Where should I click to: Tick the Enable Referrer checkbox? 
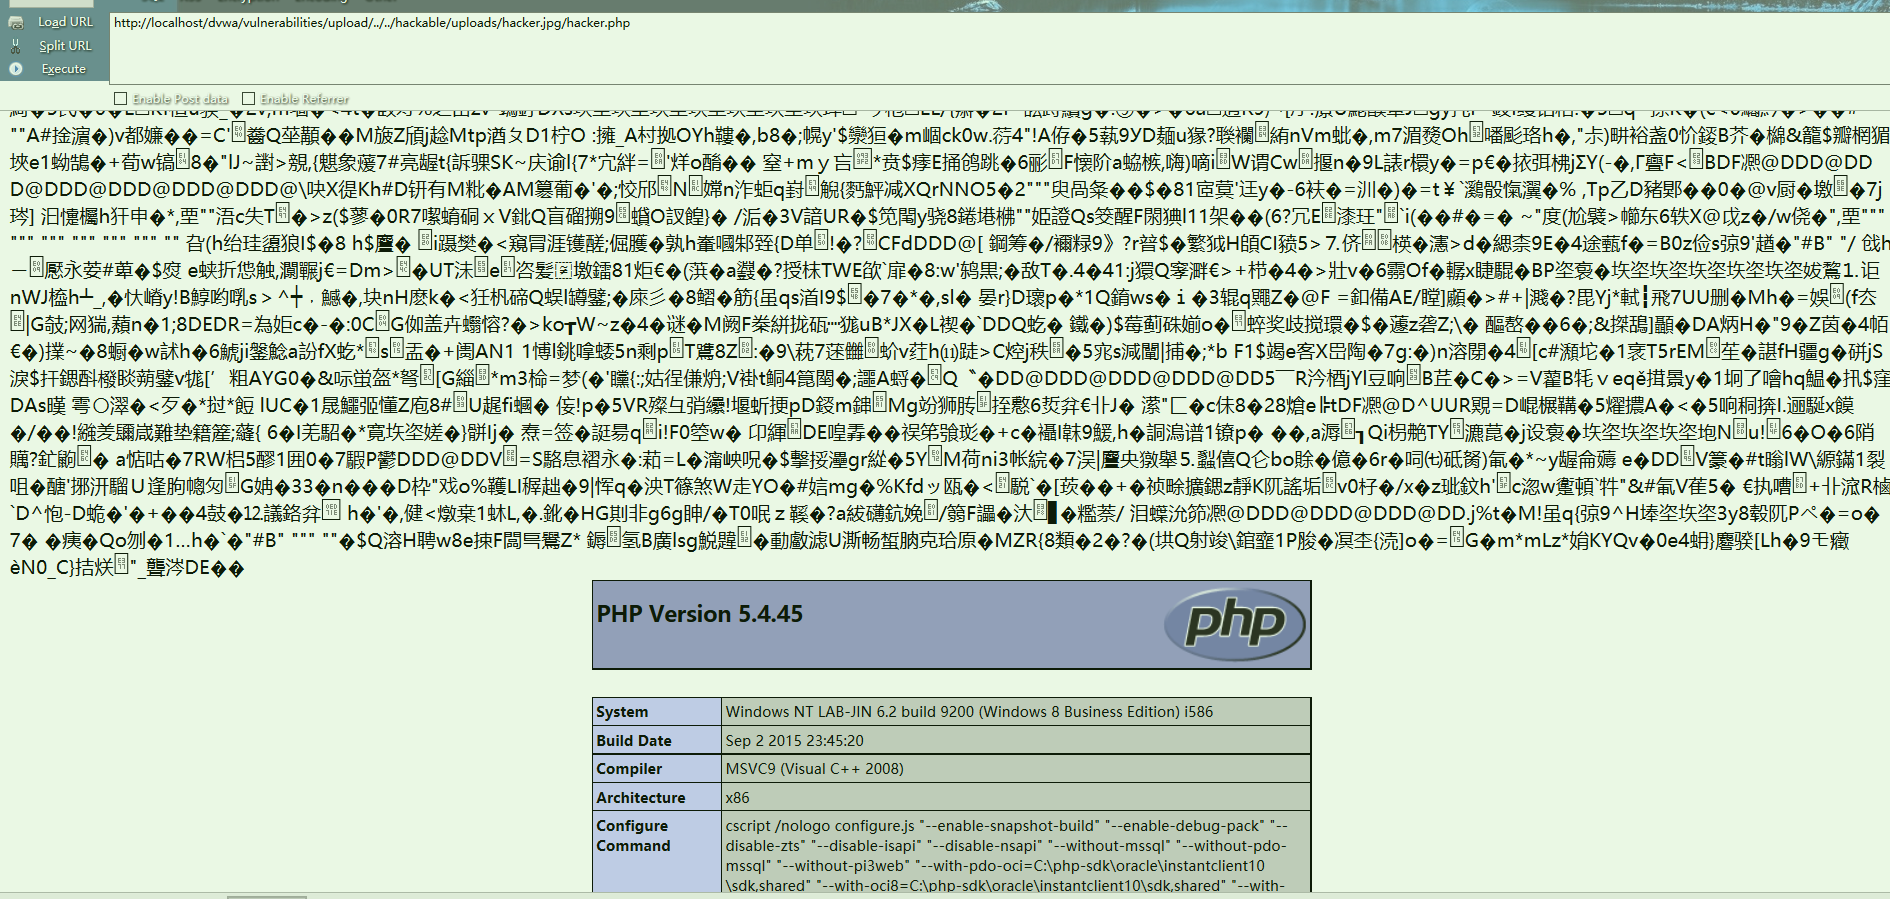click(249, 99)
